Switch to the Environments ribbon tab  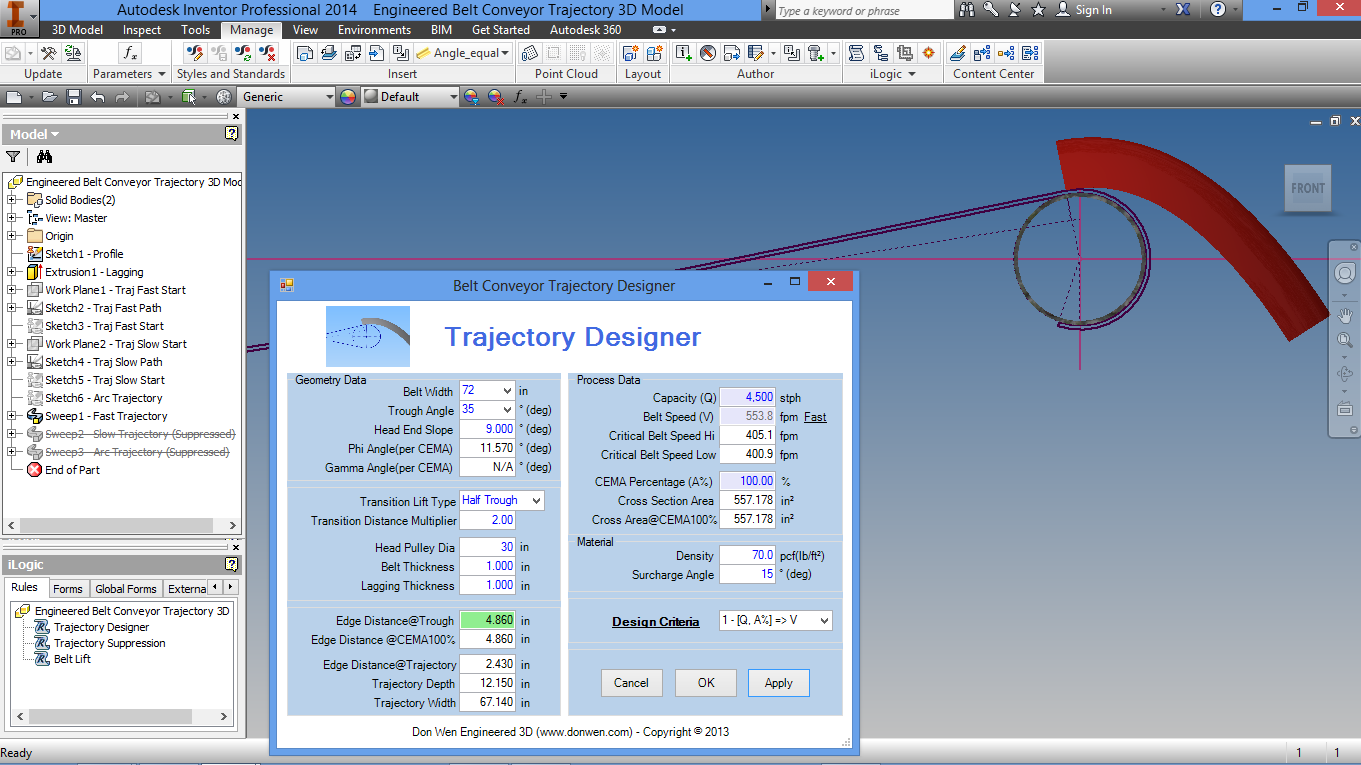coord(374,30)
